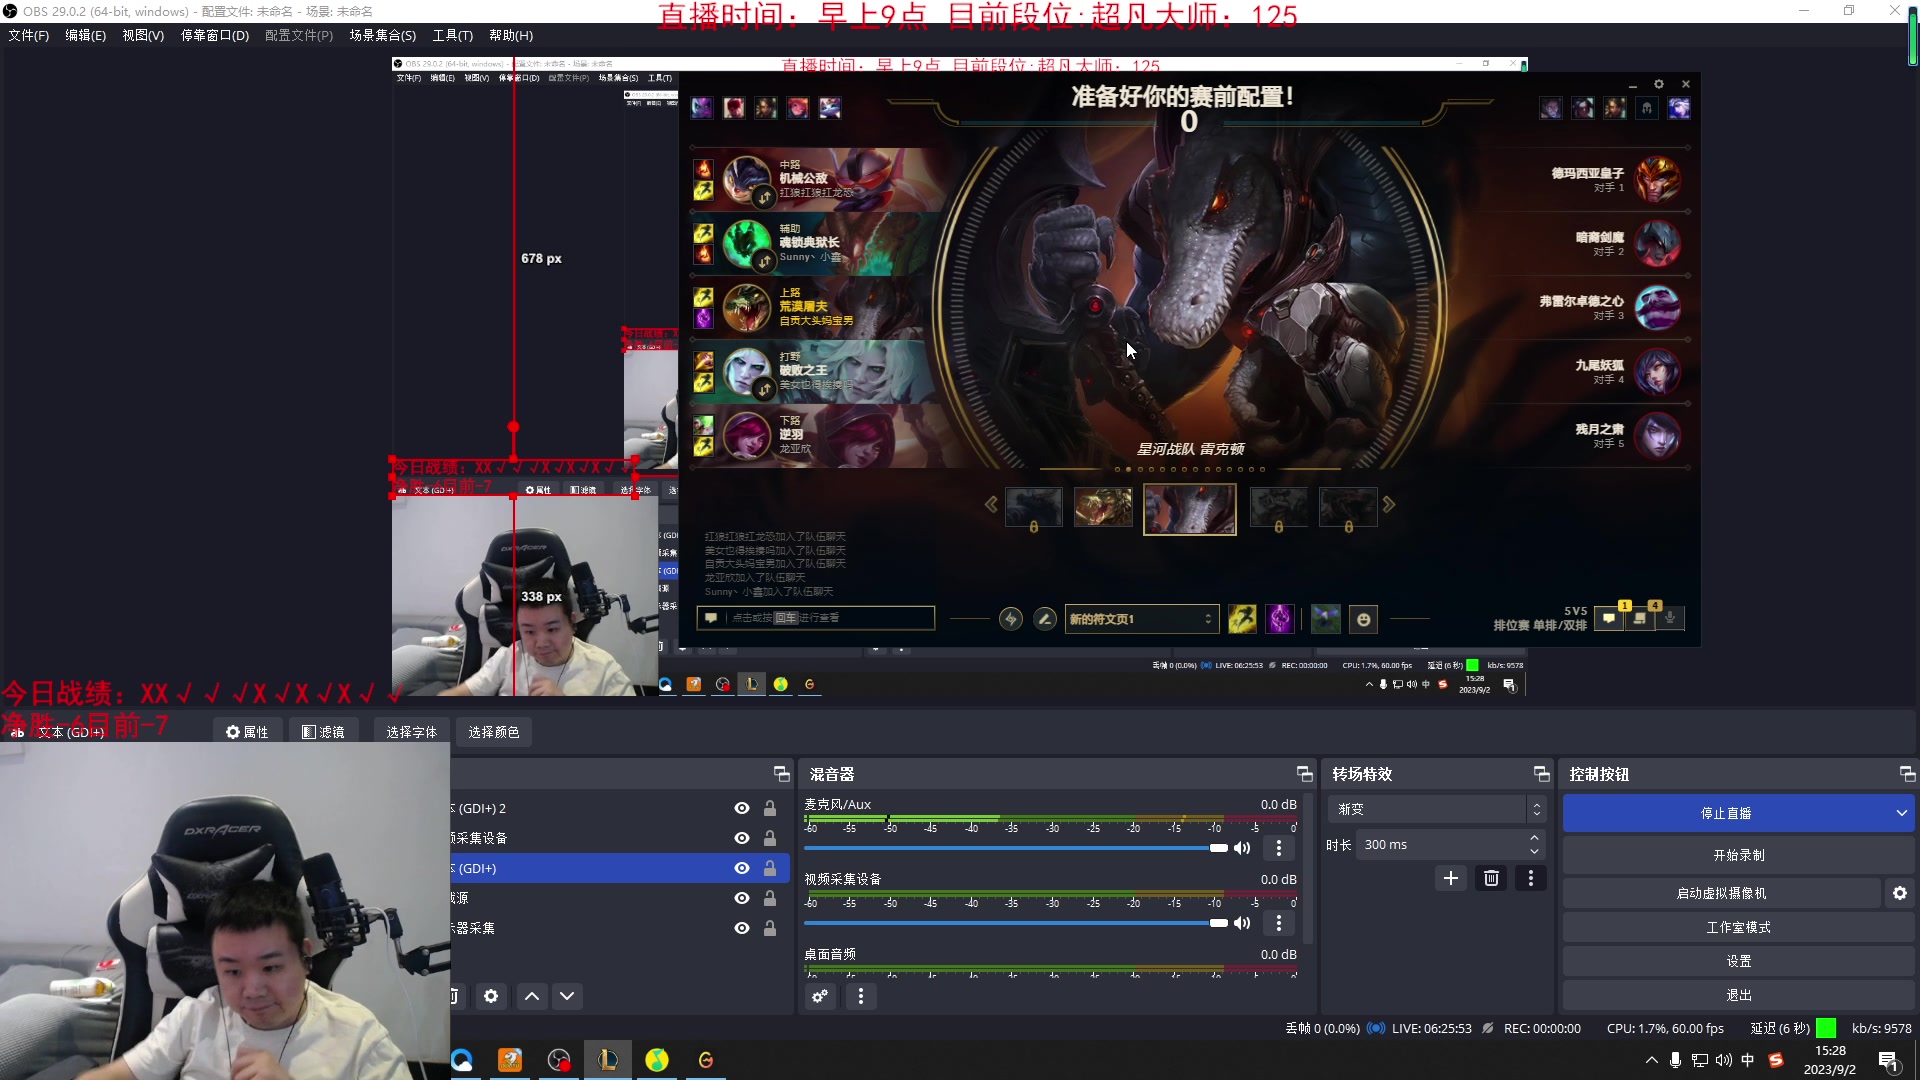Screen dimensions: 1920x1080
Task: Delete the transition with the trash icon
Action: 1491,878
